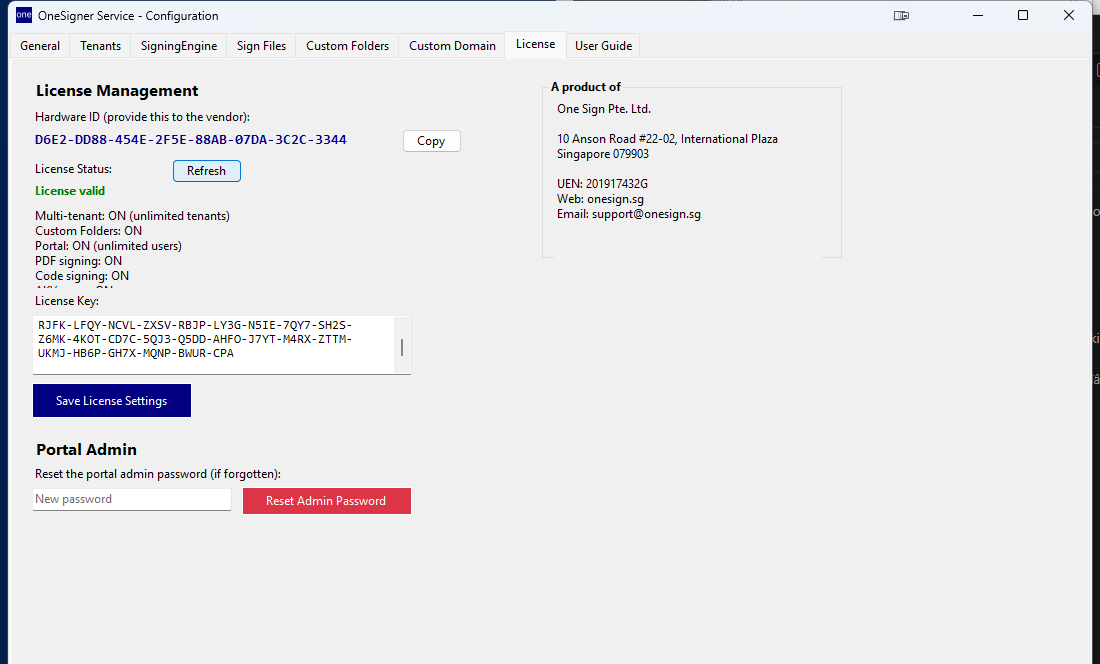
Task: Select the License tab
Action: (535, 44)
